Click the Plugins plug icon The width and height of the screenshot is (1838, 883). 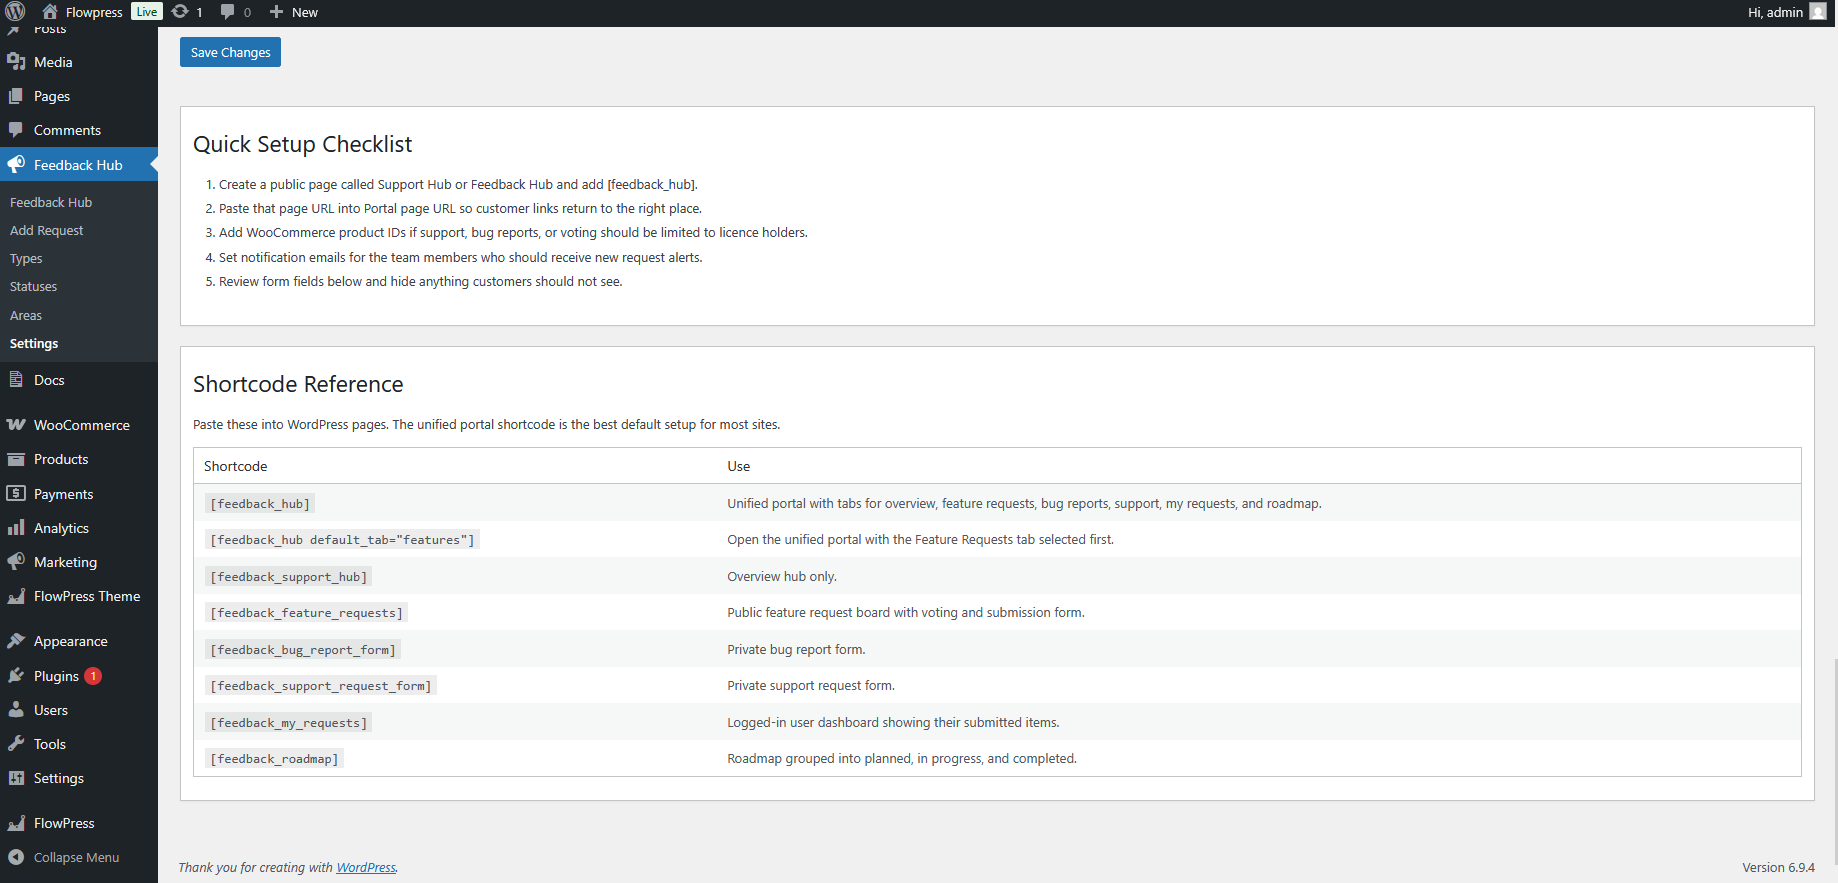pyautogui.click(x=16, y=676)
